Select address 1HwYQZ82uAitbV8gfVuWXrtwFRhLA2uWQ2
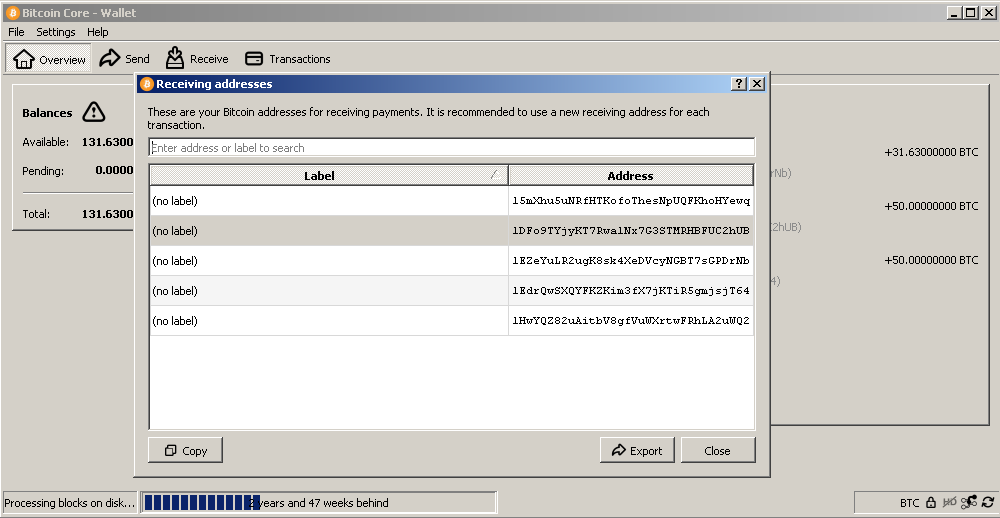1000x518 pixels. coord(631,321)
